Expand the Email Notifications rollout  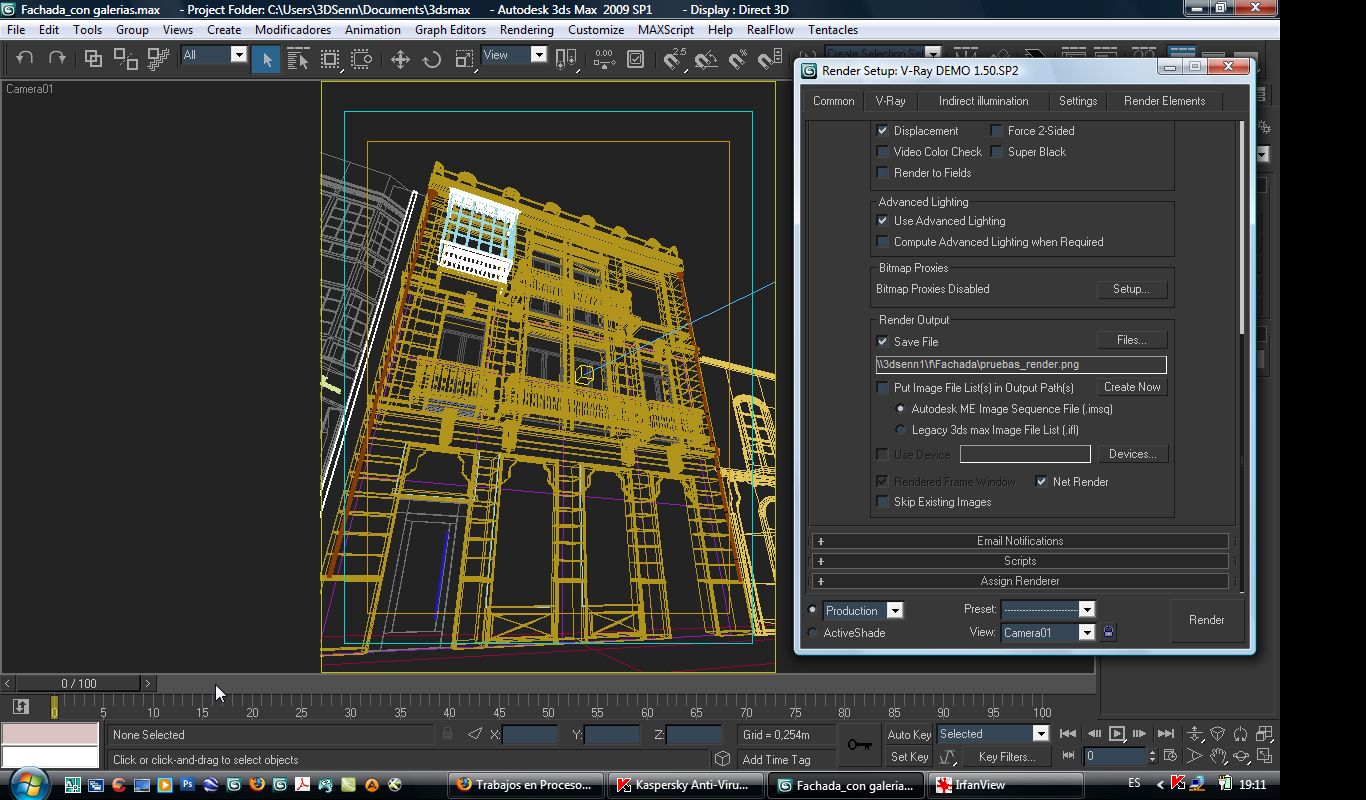(x=1019, y=541)
